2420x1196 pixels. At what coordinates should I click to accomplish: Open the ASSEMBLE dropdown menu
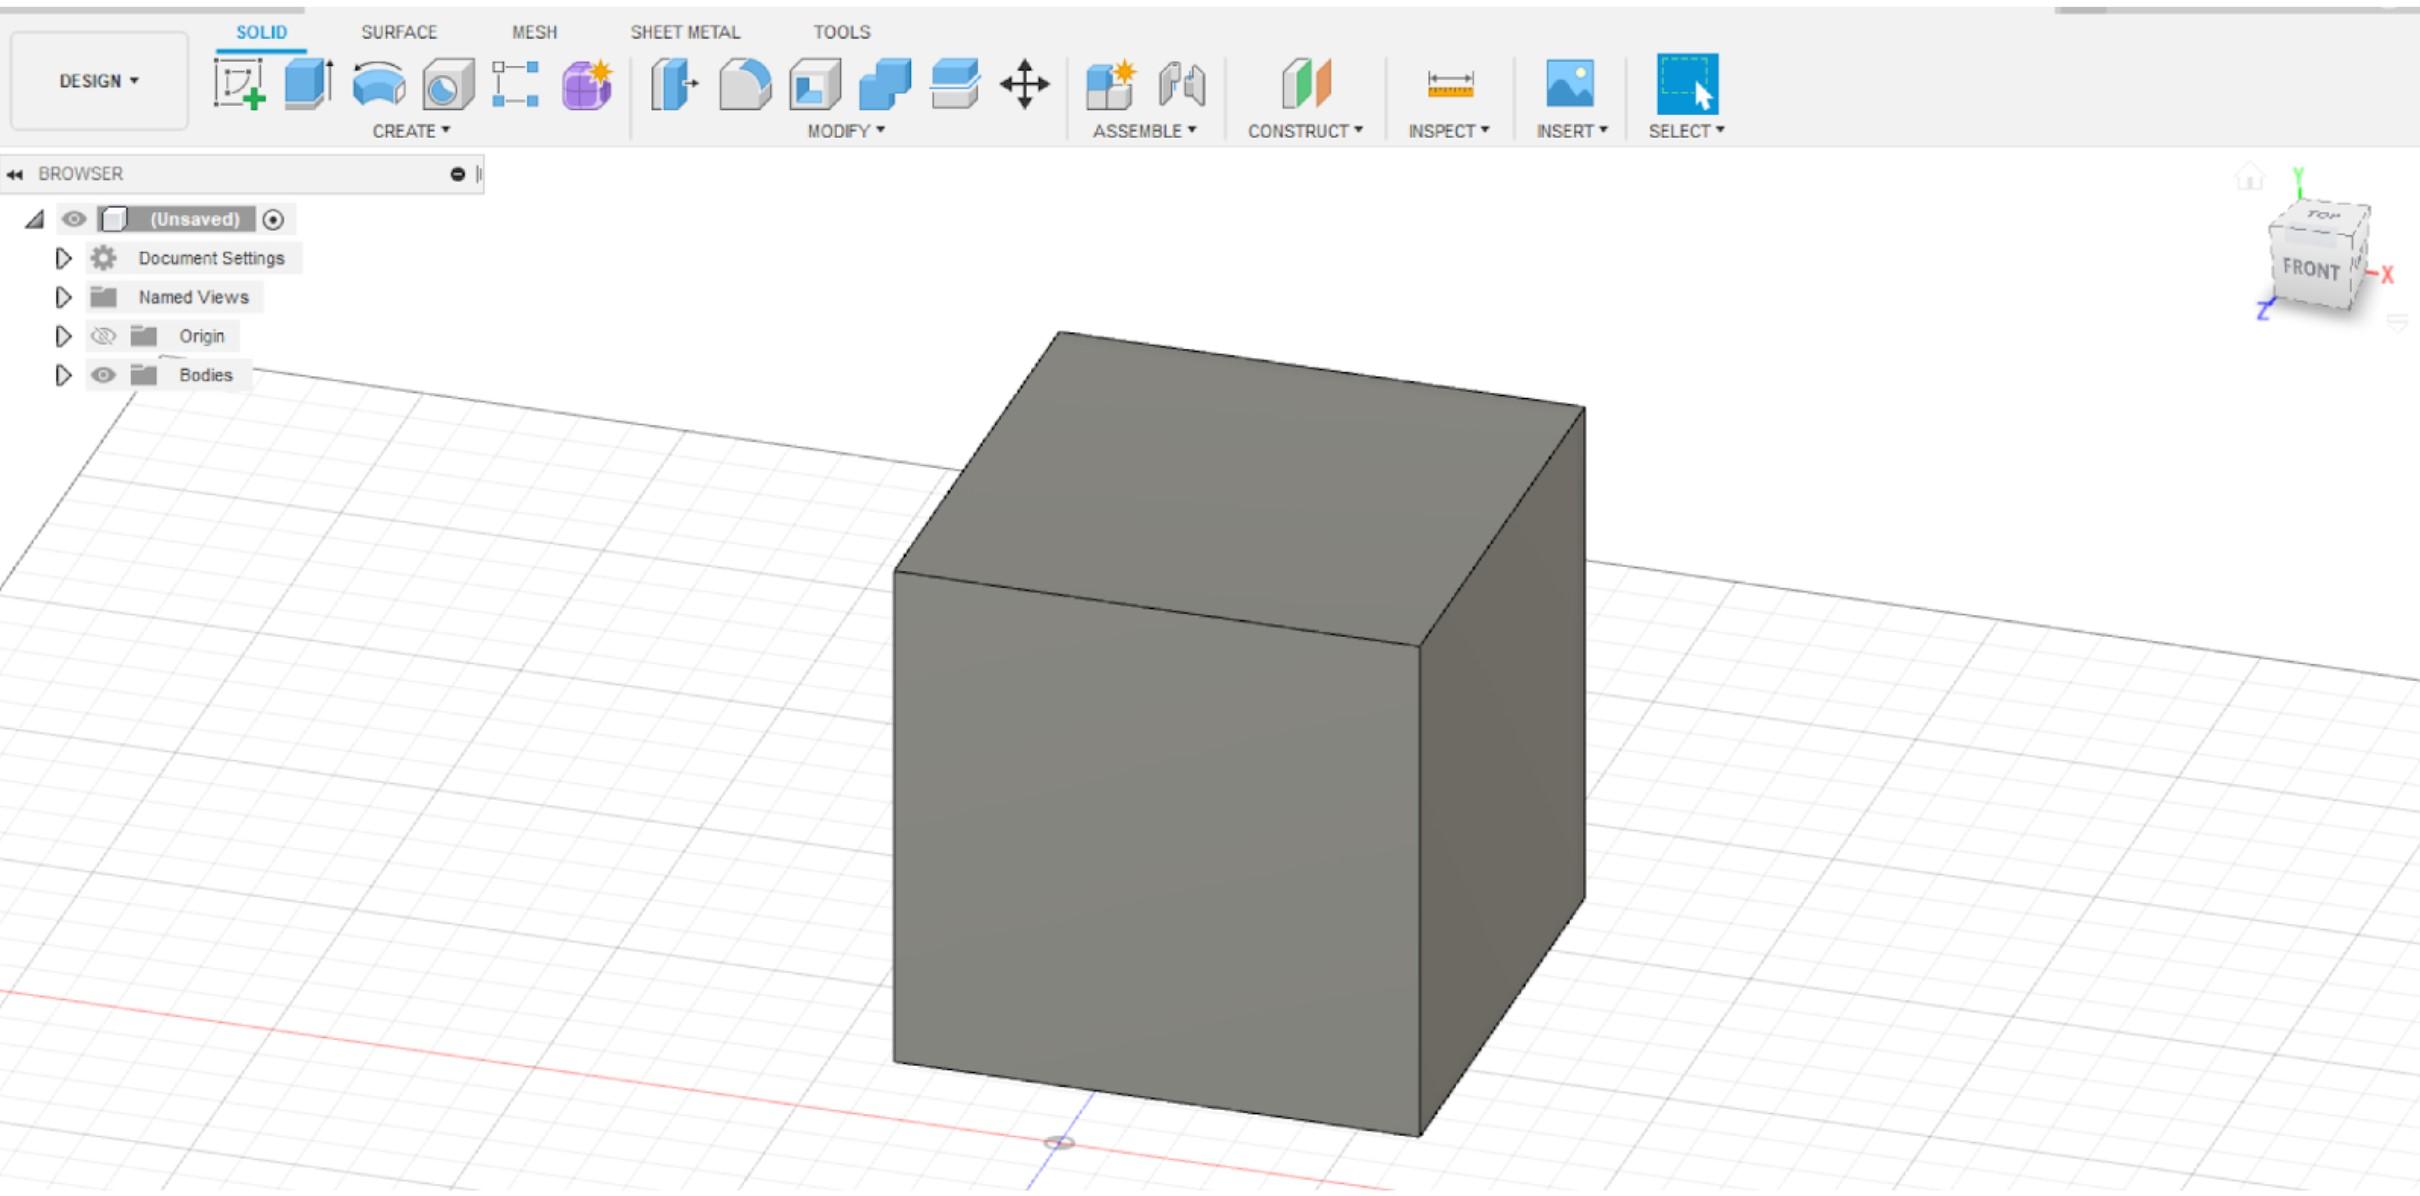coord(1144,131)
